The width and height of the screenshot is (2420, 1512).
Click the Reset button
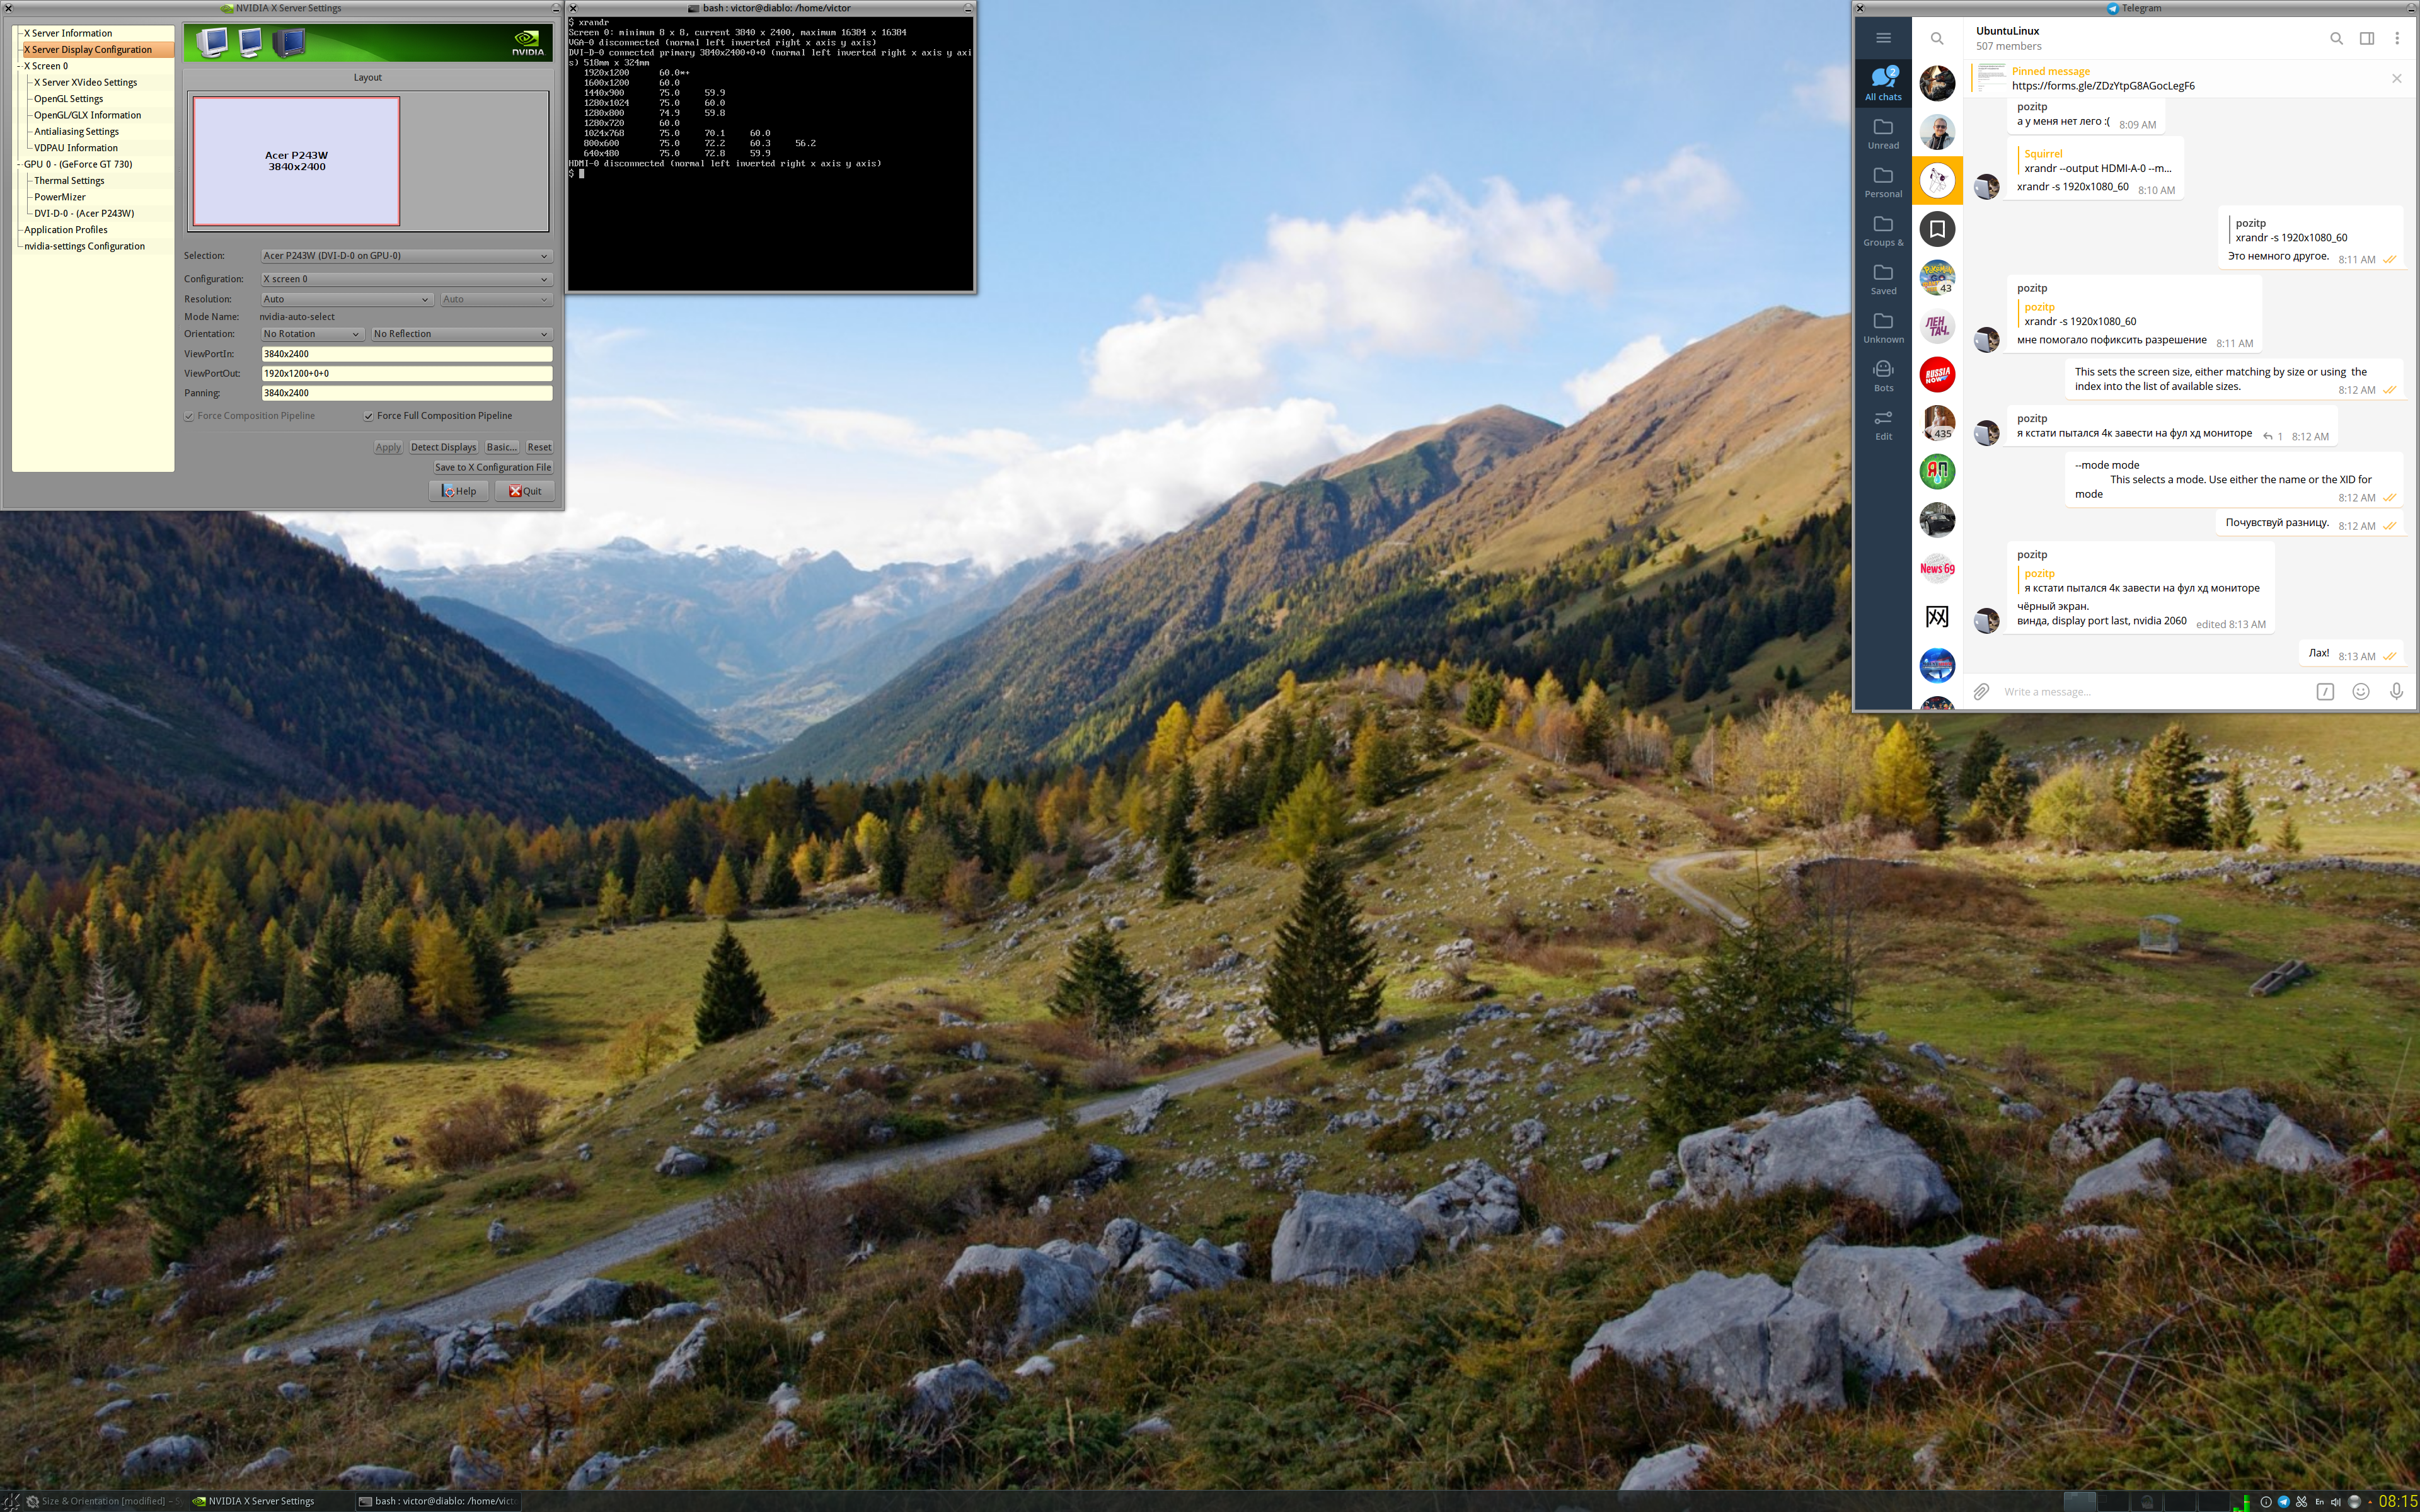point(539,447)
